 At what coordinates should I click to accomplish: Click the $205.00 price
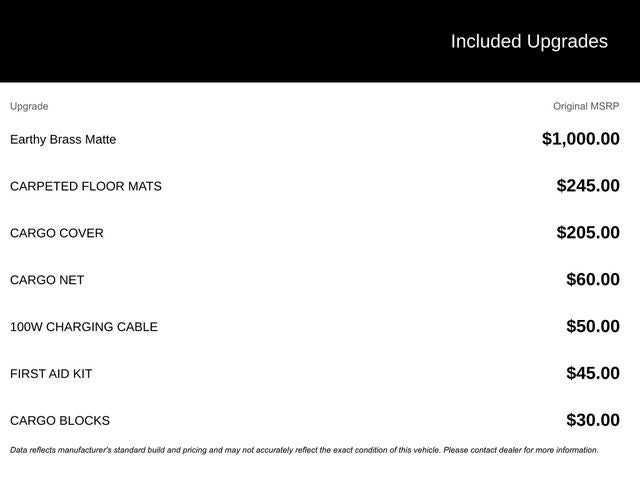(588, 233)
